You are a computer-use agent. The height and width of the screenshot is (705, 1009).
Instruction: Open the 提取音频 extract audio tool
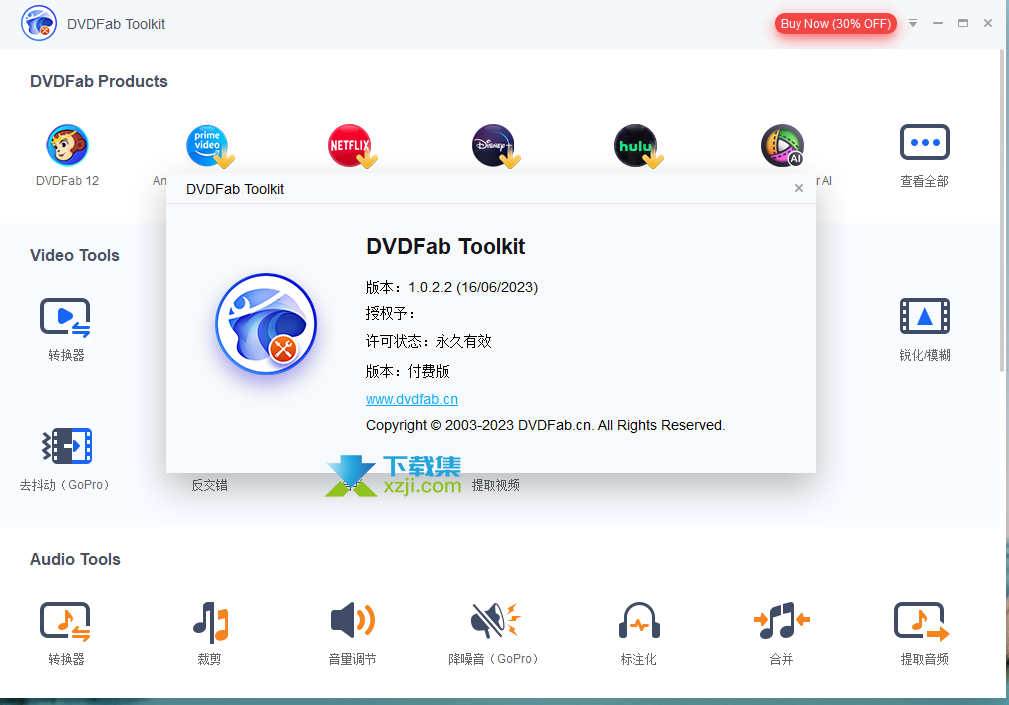[x=922, y=621]
